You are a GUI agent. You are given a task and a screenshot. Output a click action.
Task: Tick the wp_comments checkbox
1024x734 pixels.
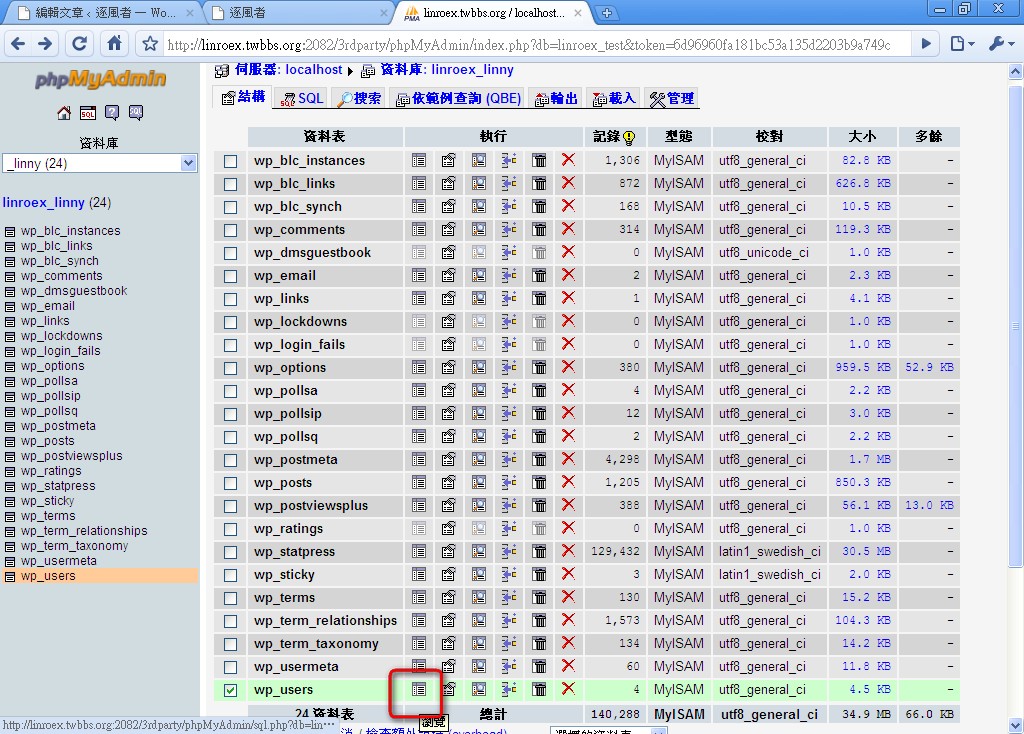231,230
